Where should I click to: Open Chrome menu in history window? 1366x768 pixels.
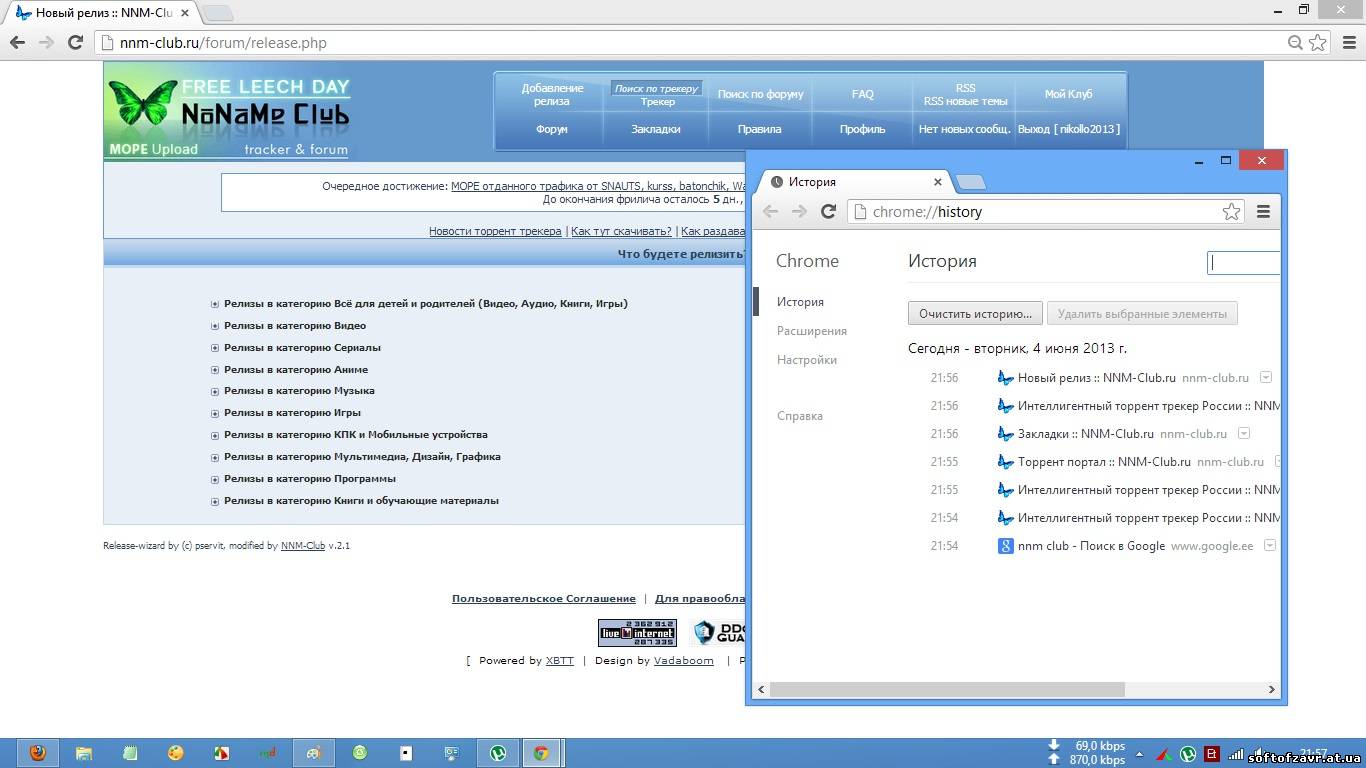point(1263,211)
